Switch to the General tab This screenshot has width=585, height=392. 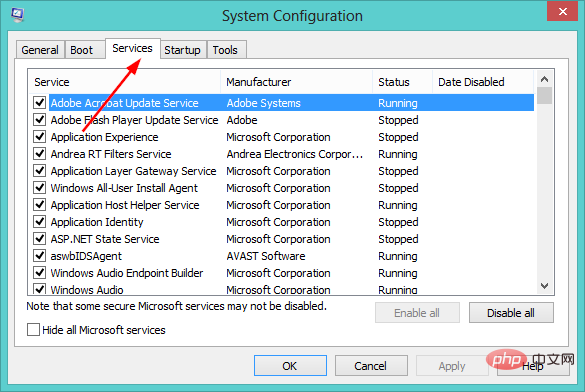point(40,50)
